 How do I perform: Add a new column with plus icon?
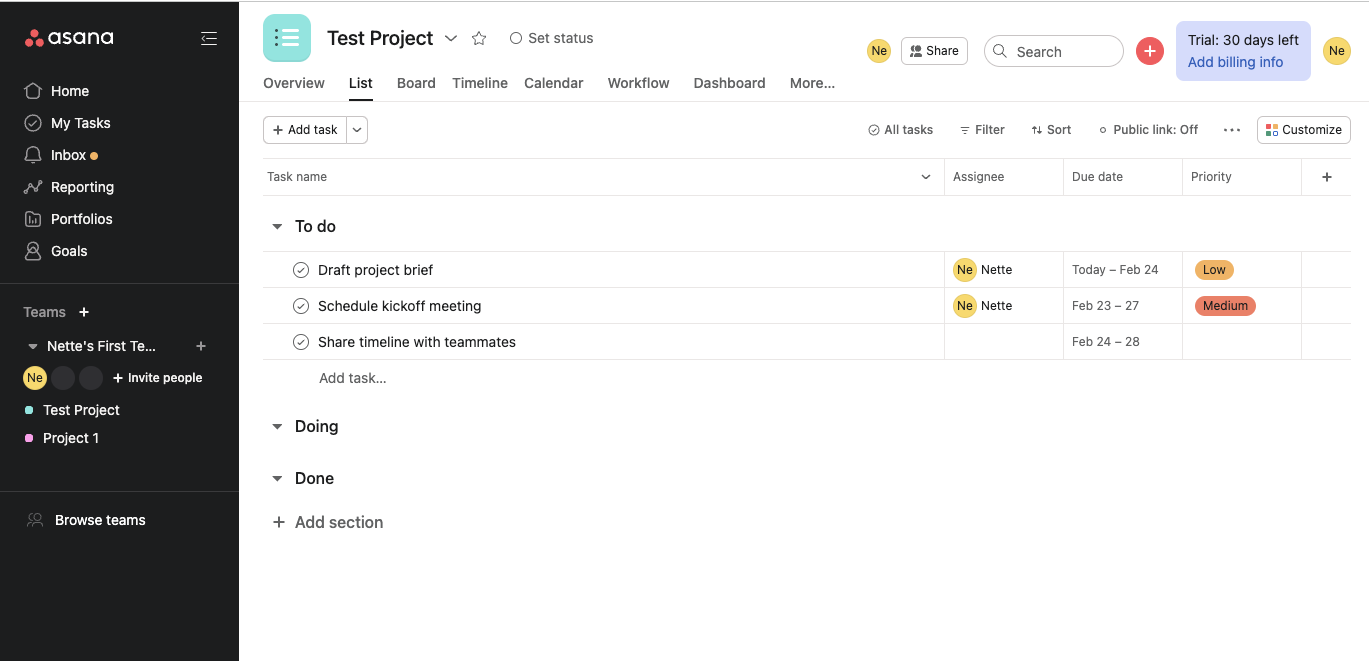point(1327,177)
